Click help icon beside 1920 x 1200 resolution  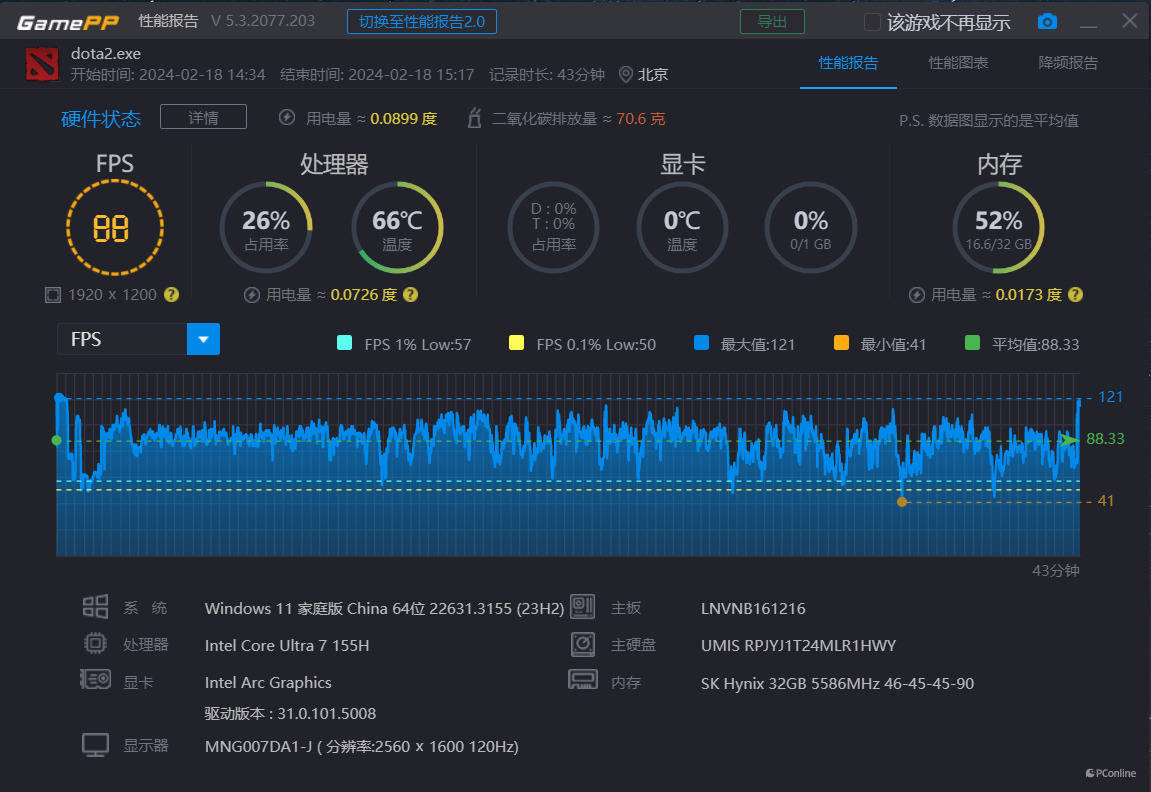click(x=171, y=294)
